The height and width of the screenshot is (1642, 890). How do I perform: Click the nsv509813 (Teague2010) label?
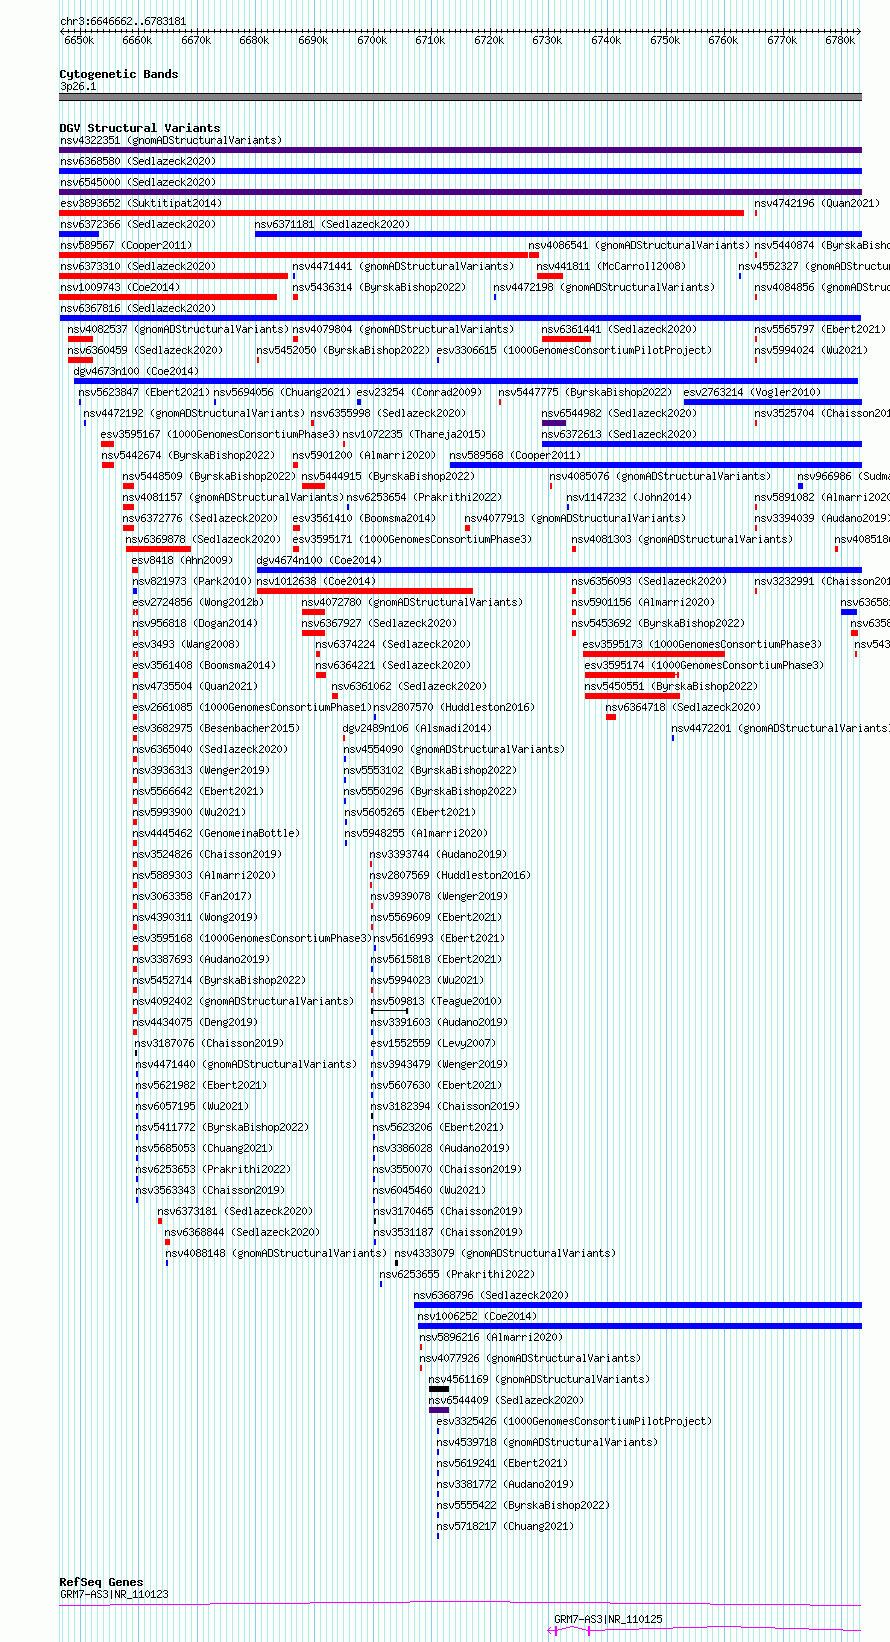[x=435, y=1001]
